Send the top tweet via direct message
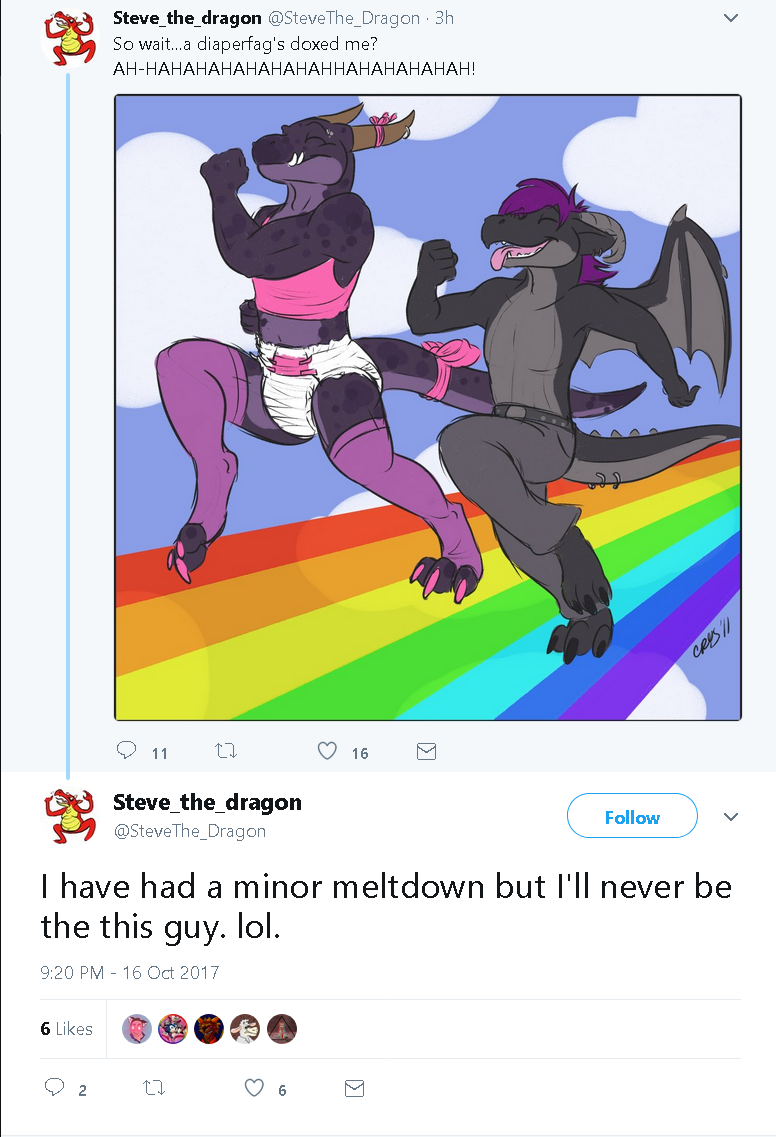The width and height of the screenshot is (776, 1137). pos(426,752)
